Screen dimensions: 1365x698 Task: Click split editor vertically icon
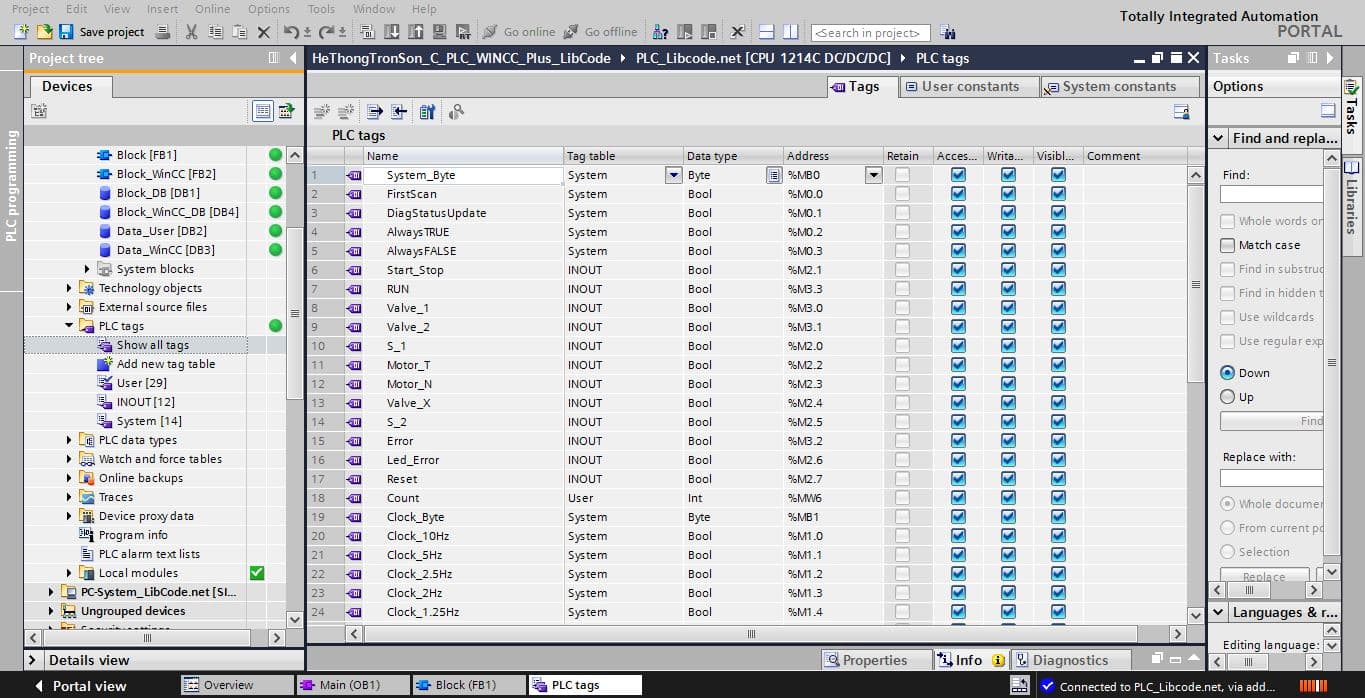point(791,32)
